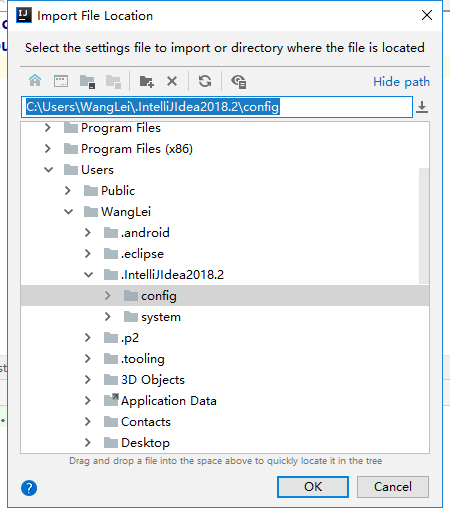This screenshot has height=515, width=450.
Task: Expand the config folder
Action: (108, 296)
